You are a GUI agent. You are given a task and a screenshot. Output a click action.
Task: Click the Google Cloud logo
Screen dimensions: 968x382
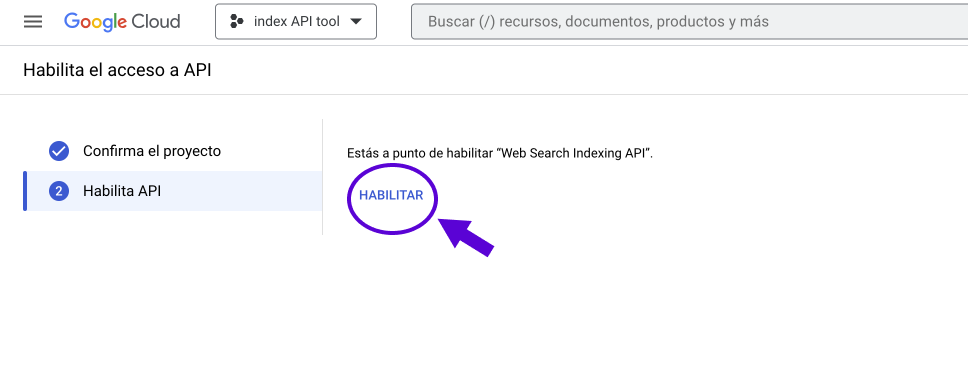(x=122, y=22)
